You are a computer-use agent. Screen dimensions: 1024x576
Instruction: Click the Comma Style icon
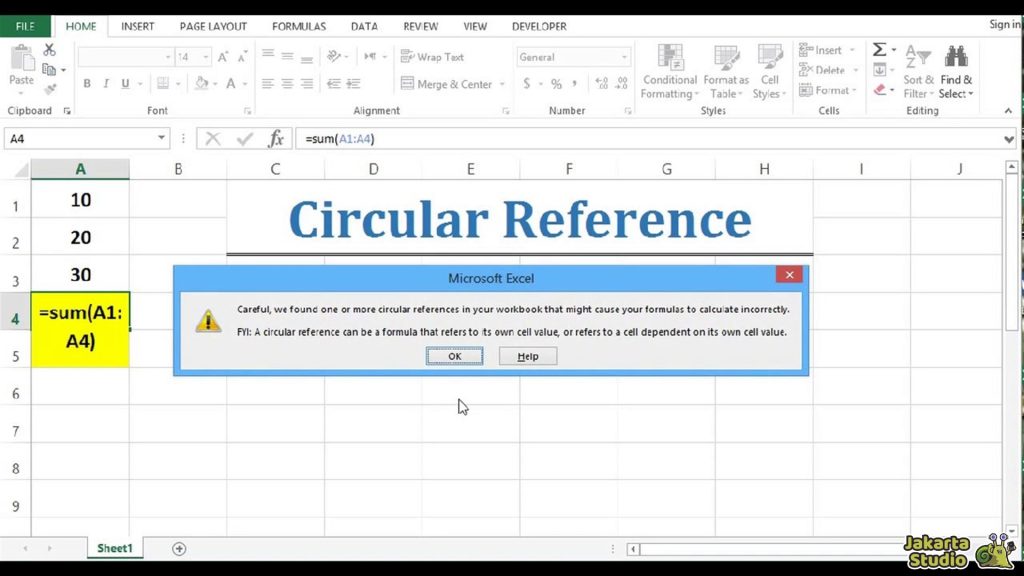pyautogui.click(x=575, y=84)
